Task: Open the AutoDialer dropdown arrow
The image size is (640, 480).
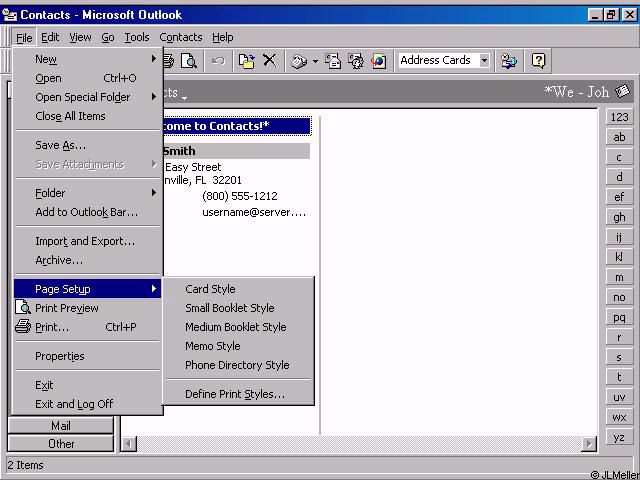Action: coord(315,61)
